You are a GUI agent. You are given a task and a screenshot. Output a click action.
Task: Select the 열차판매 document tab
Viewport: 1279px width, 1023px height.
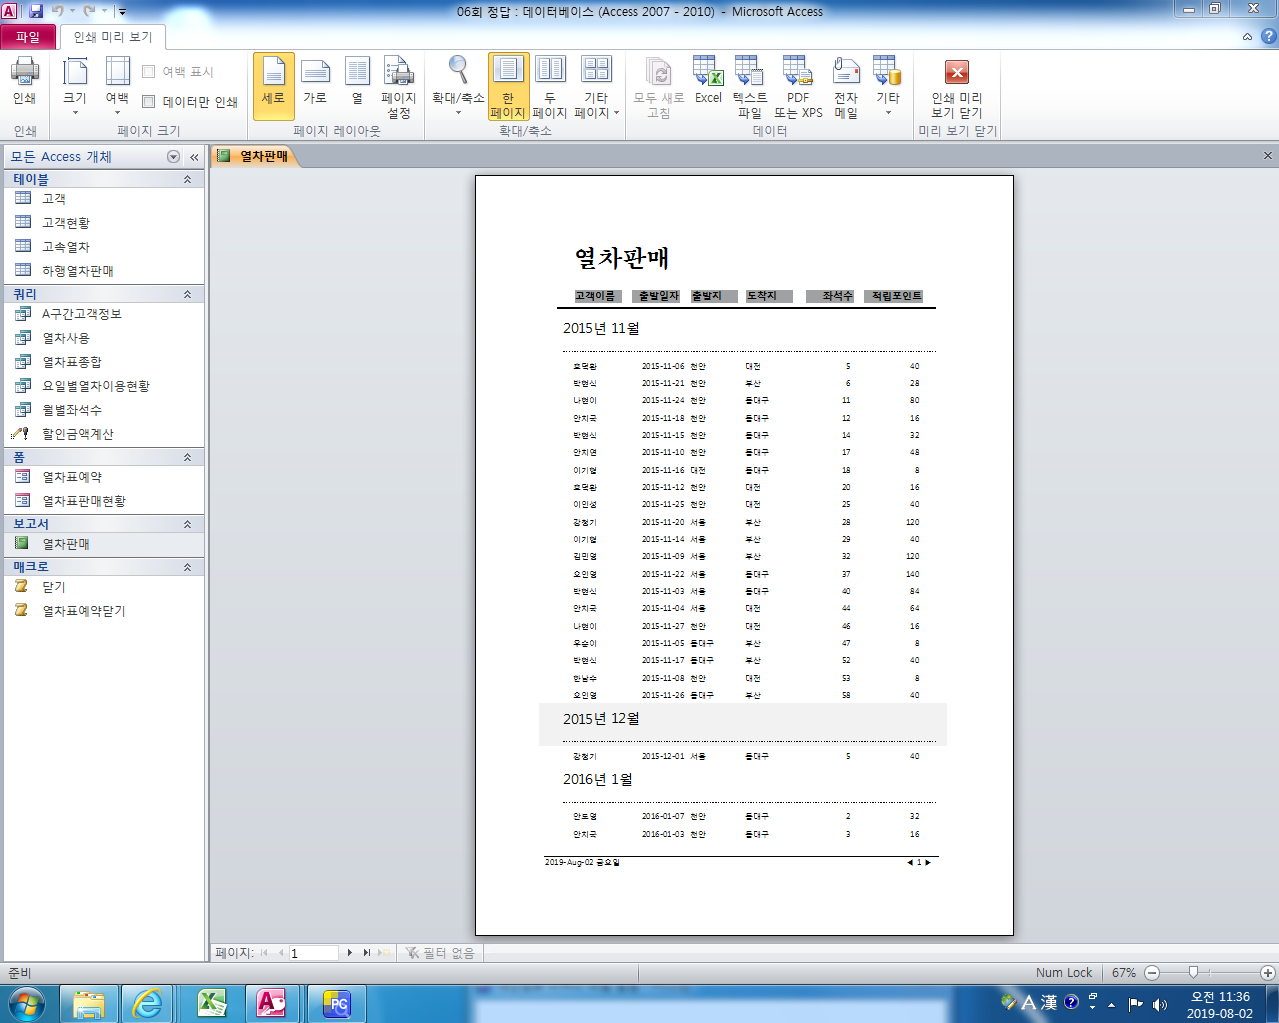click(255, 156)
